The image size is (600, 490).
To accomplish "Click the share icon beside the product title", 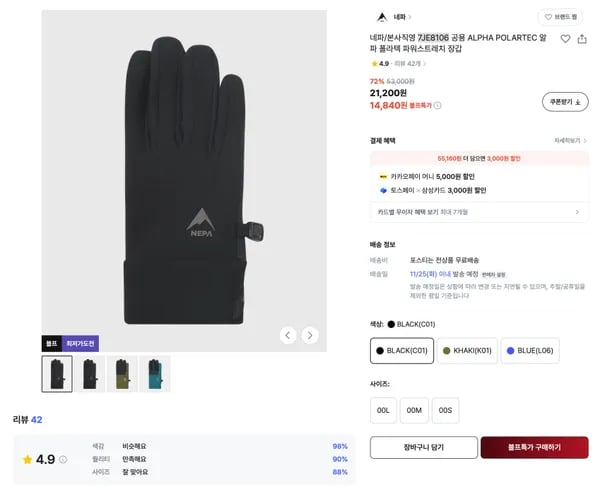I will click(582, 39).
